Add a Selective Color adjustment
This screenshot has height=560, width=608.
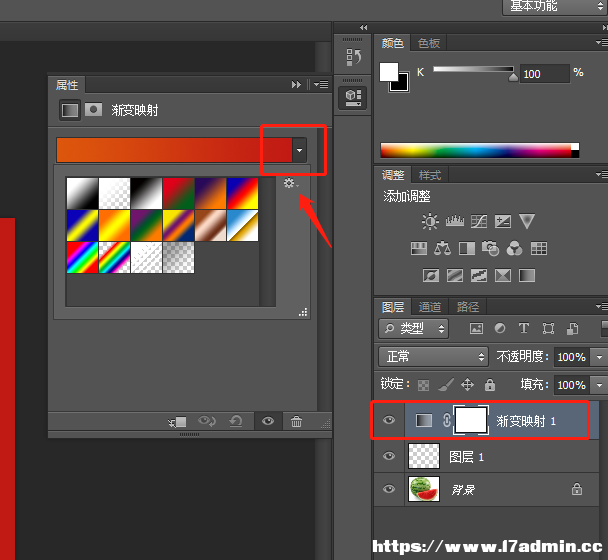point(503,276)
